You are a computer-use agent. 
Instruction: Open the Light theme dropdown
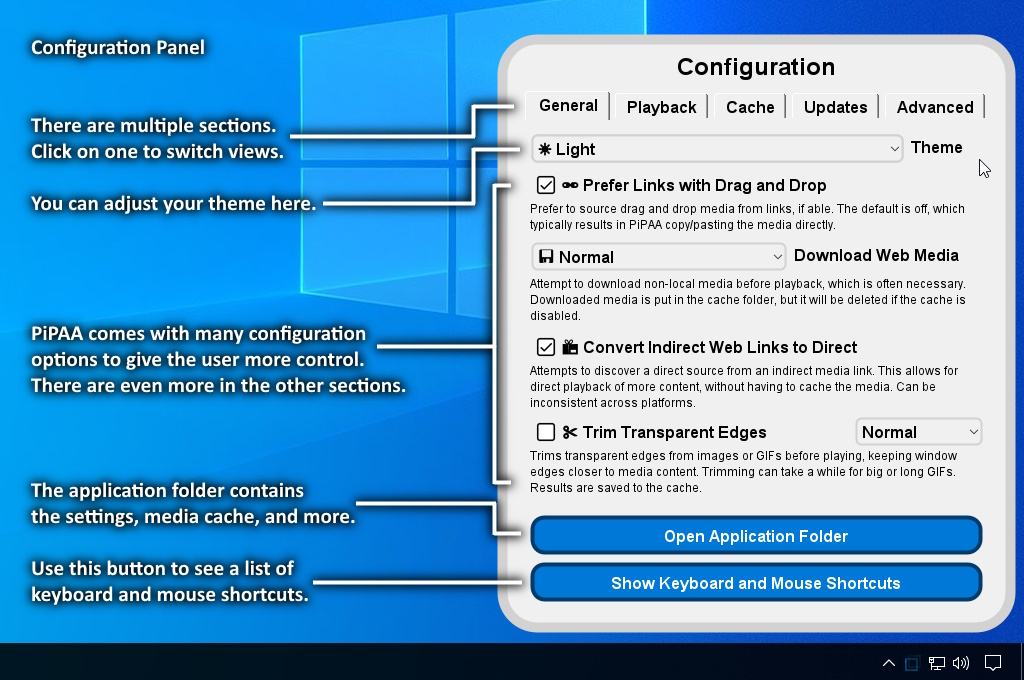coord(717,149)
